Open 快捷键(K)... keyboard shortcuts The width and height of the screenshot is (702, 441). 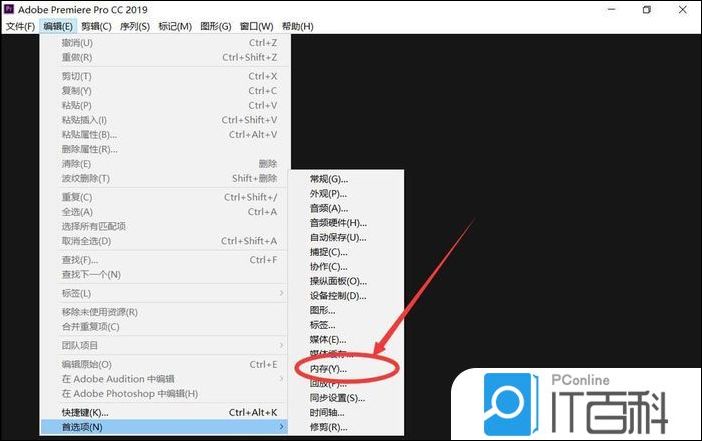pyautogui.click(x=164, y=412)
